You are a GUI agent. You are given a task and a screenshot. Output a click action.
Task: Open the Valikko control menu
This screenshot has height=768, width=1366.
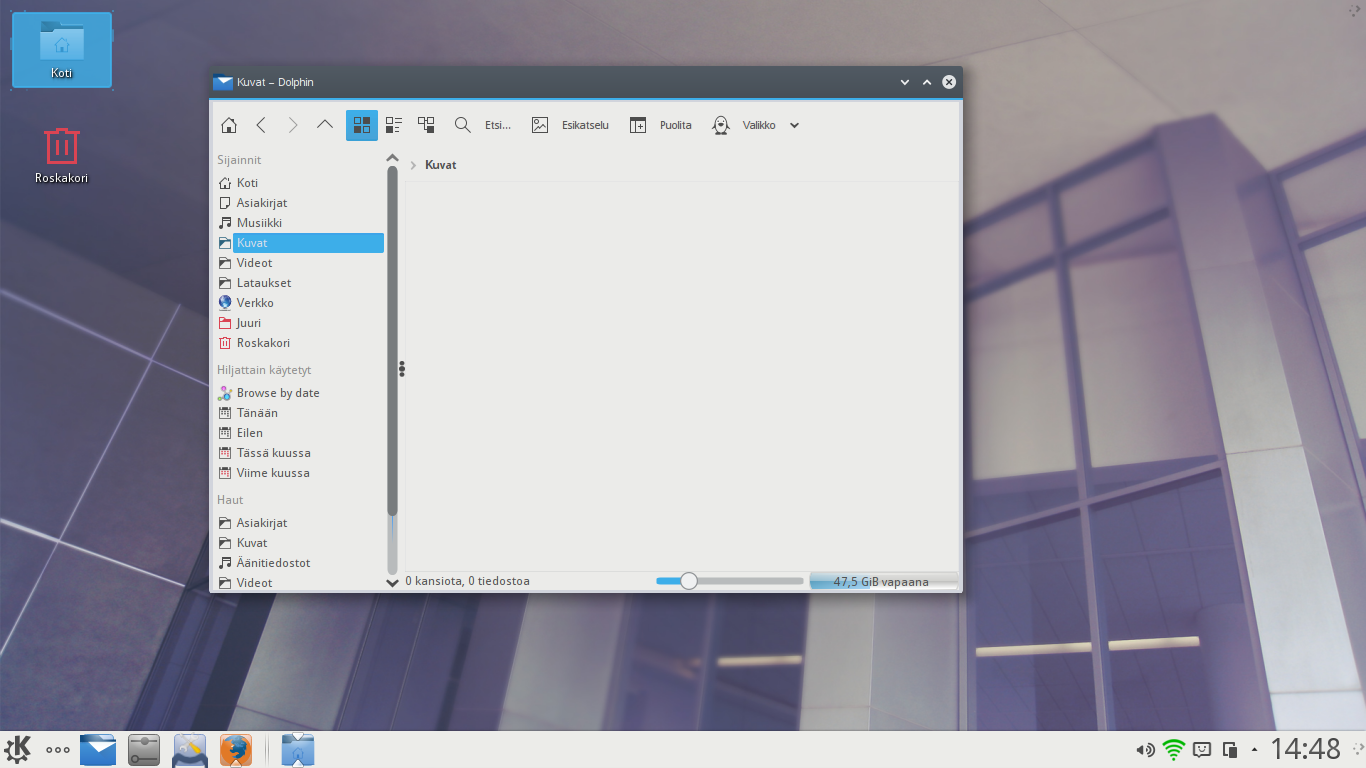[743, 125]
